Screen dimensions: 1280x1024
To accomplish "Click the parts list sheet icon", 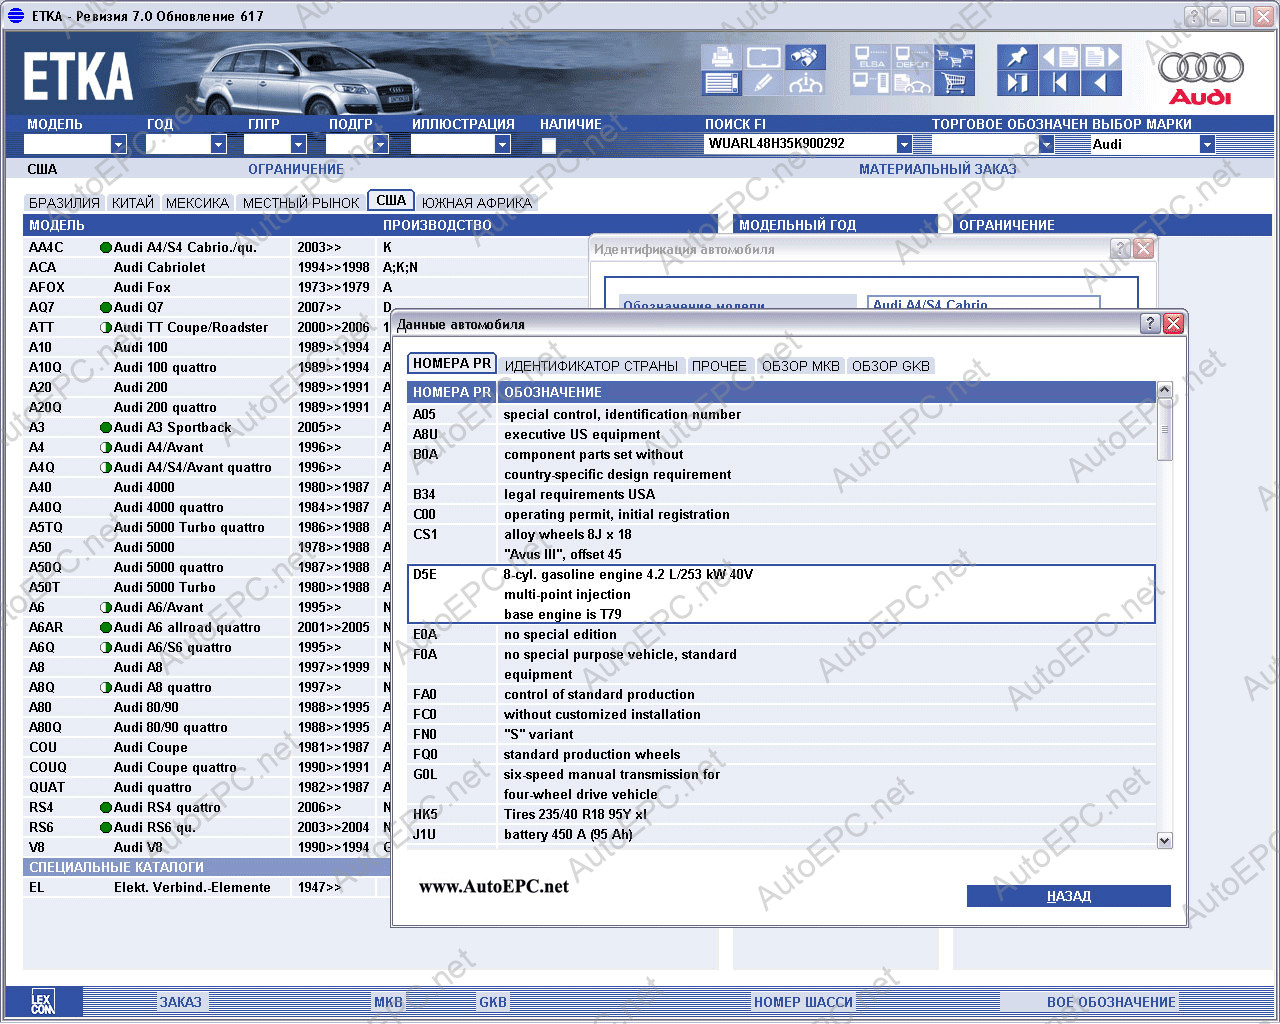I will click(x=722, y=83).
